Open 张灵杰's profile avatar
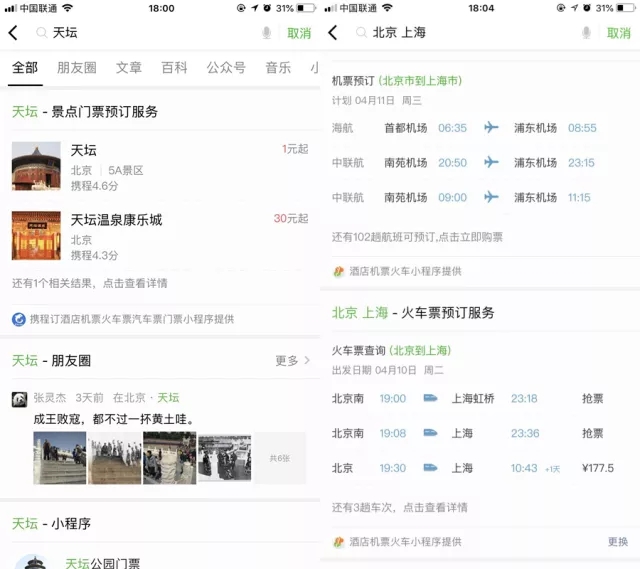This screenshot has width=640, height=569. pyautogui.click(x=19, y=399)
